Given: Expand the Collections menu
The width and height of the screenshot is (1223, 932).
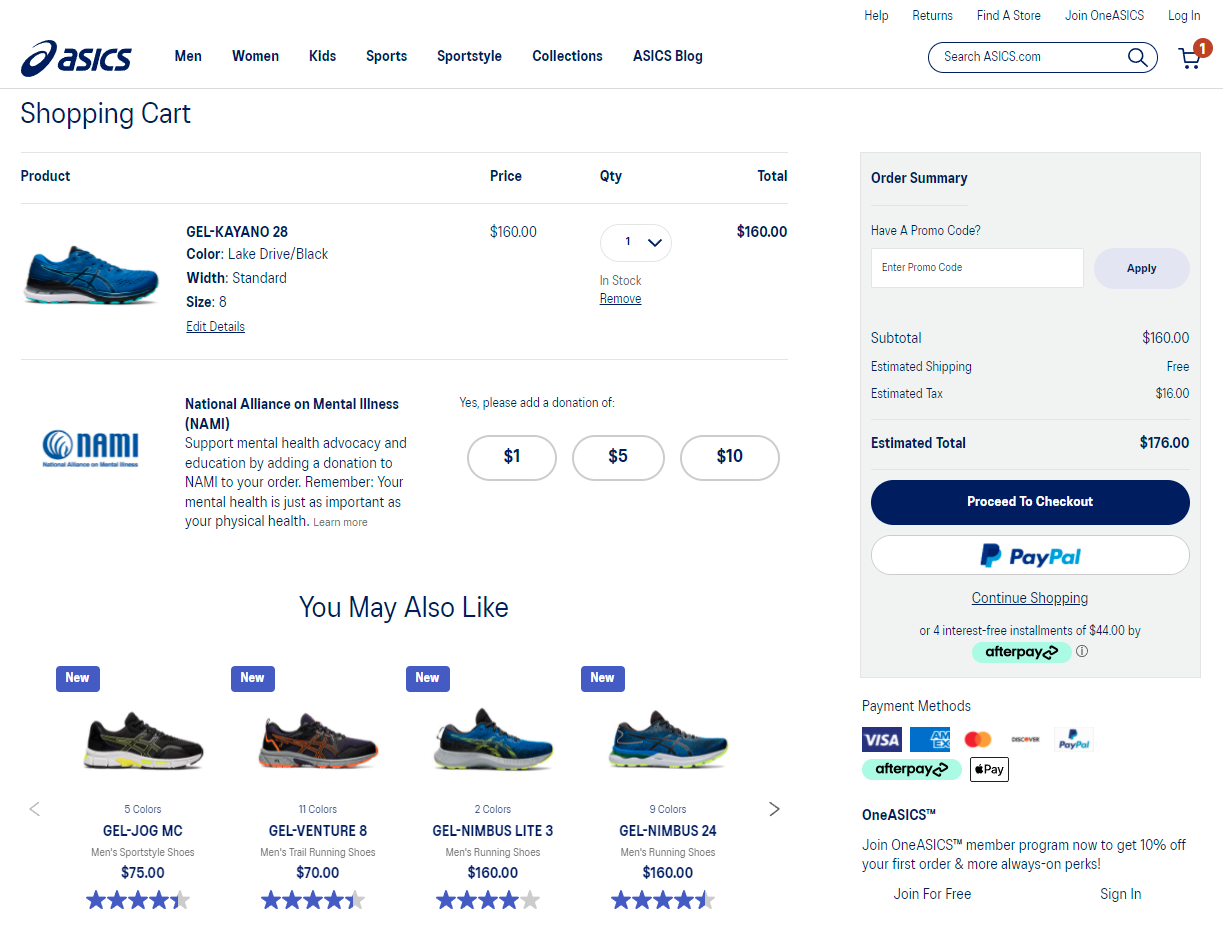Looking at the screenshot, I should pos(567,56).
